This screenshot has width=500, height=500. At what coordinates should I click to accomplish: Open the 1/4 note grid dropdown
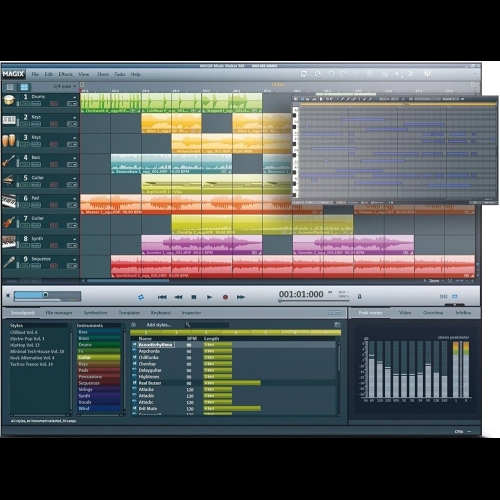coord(65,86)
